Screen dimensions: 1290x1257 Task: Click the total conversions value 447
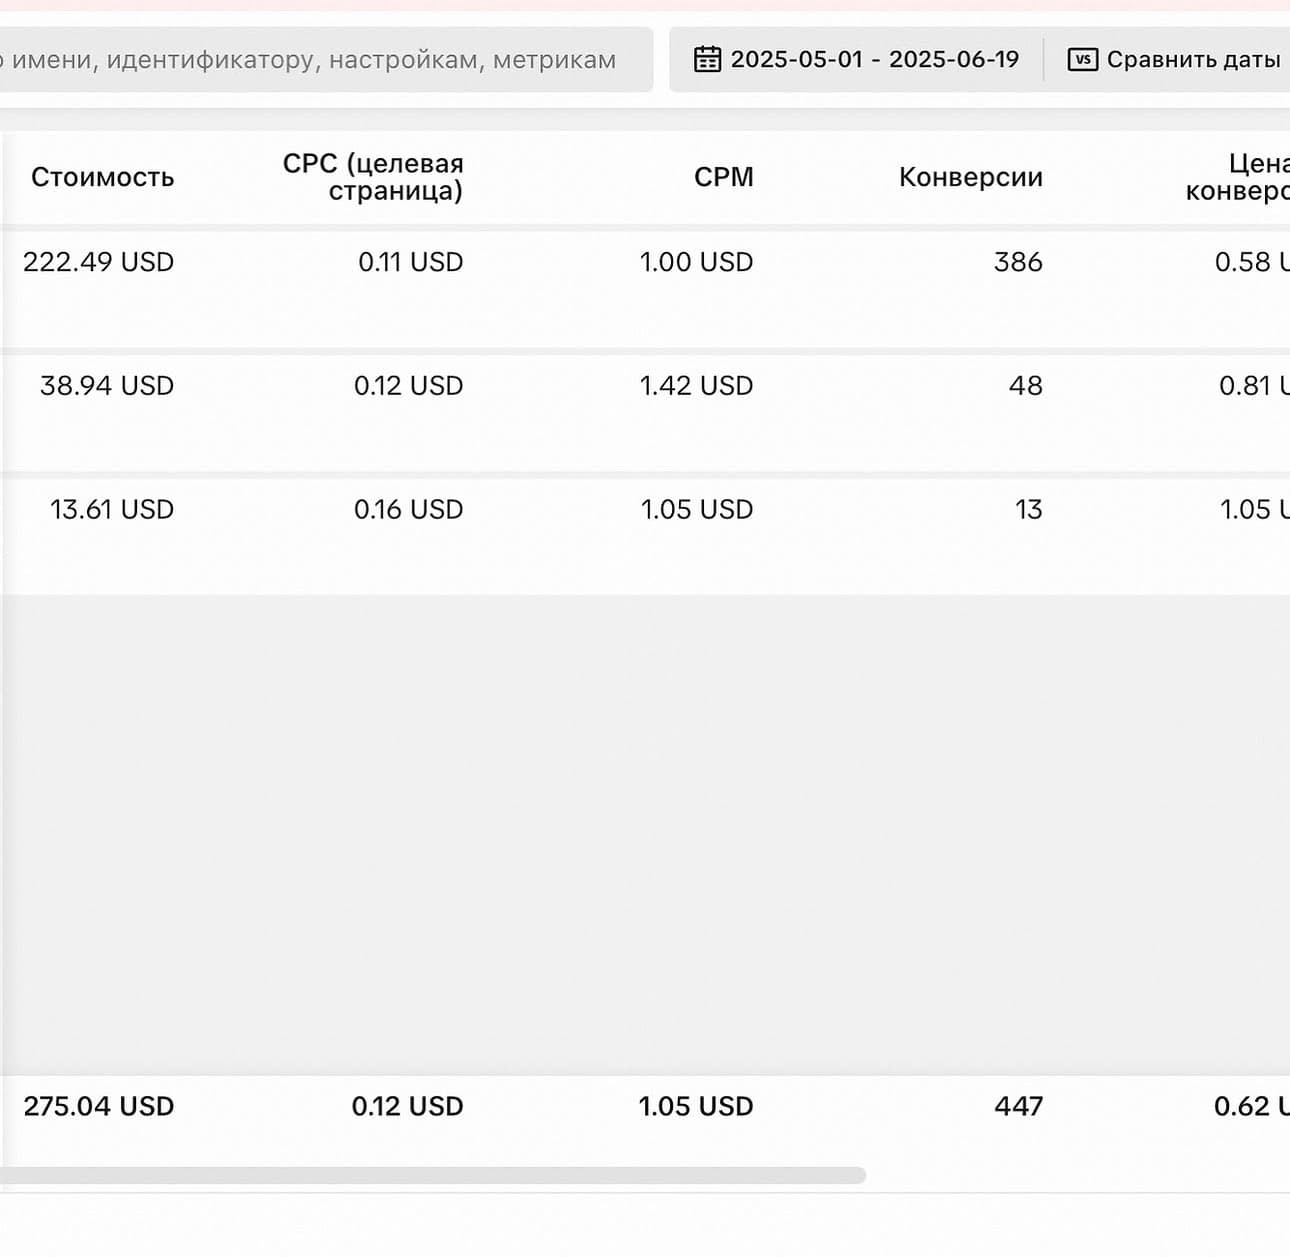(x=1018, y=1106)
